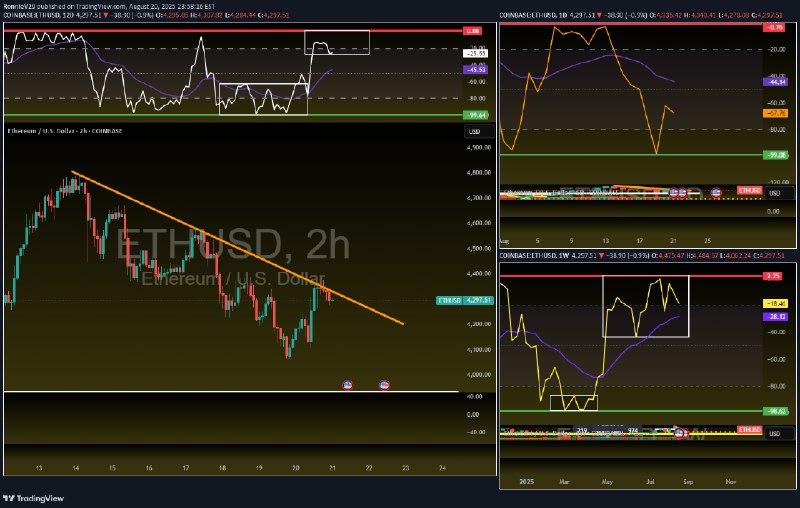Click the US flag event marker on the 1W chart
This screenshot has height=508, width=800.
[679, 433]
